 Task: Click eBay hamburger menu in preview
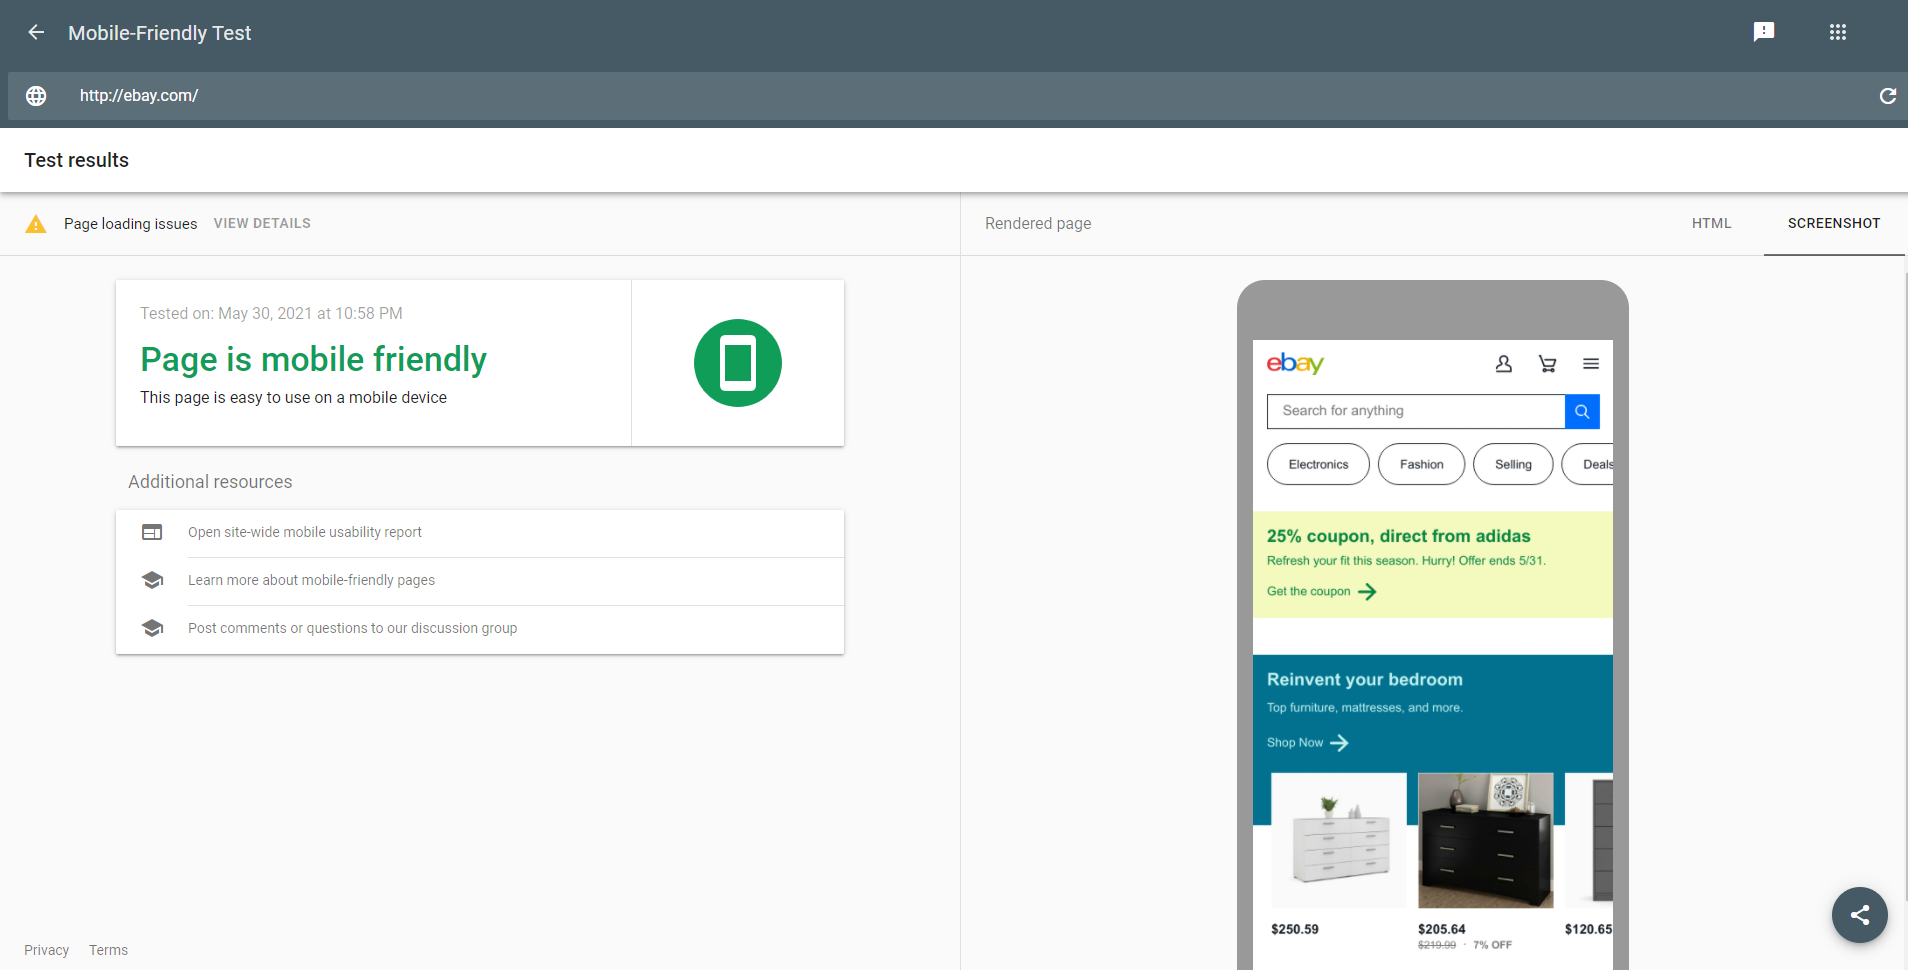(1590, 364)
